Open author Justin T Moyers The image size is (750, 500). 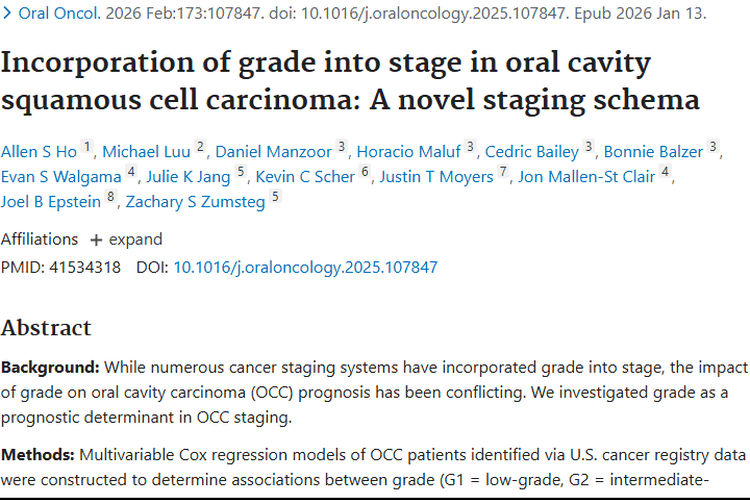point(438,177)
